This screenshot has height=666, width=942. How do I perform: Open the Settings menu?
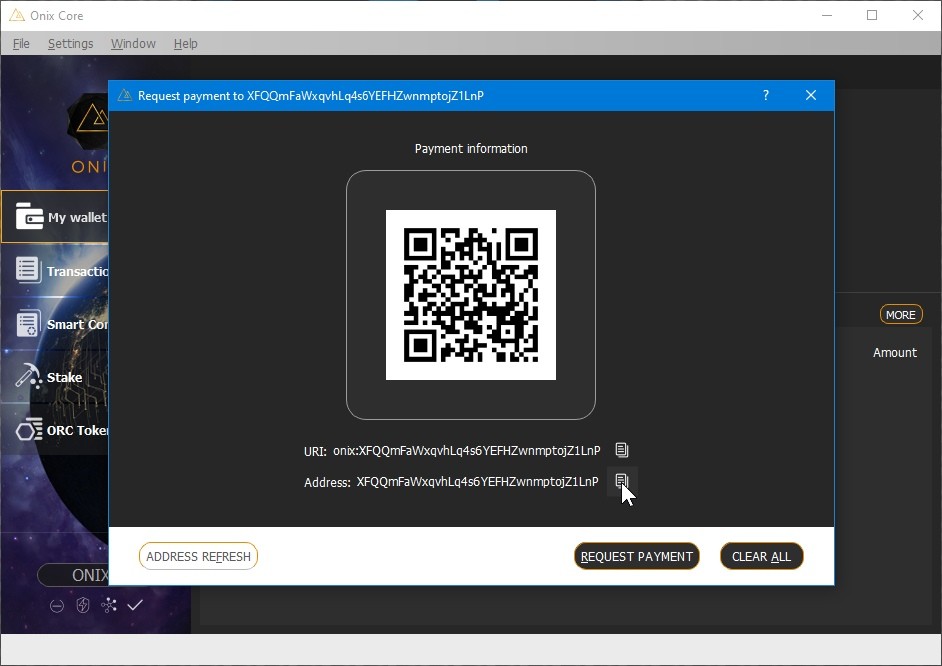pos(70,43)
